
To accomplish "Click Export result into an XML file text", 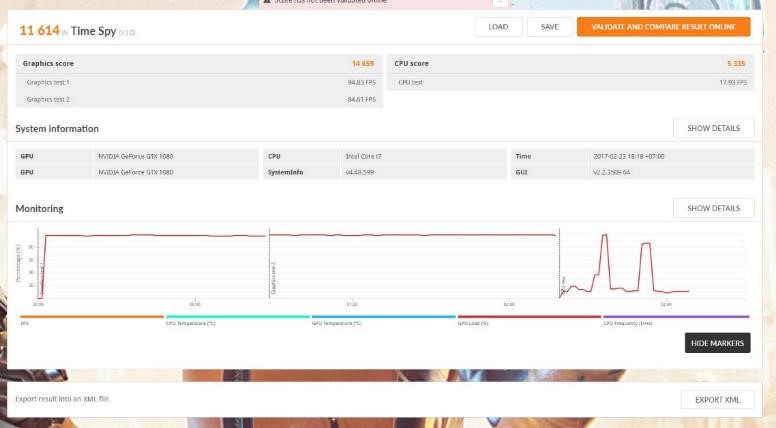I will (x=63, y=399).
